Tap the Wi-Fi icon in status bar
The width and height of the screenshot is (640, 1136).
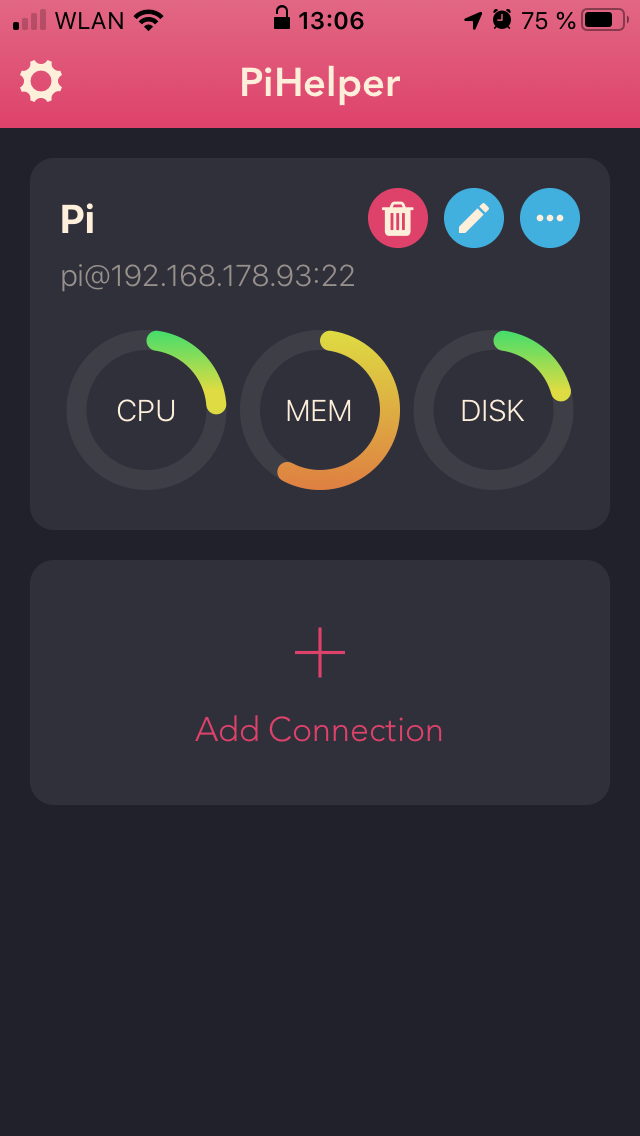tap(149, 20)
